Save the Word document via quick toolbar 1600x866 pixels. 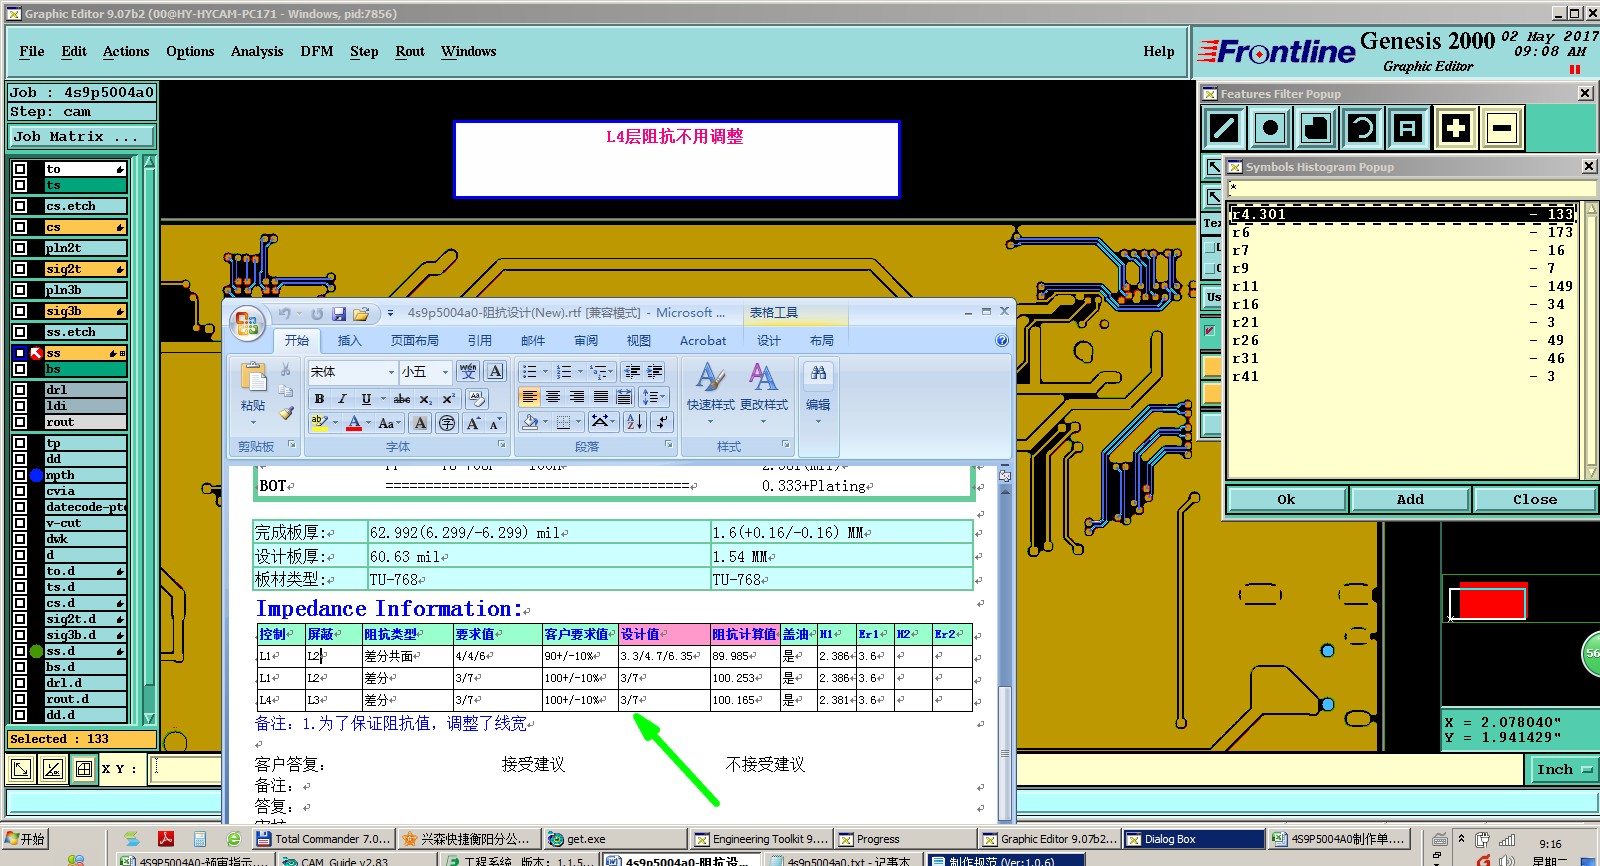[x=339, y=314]
